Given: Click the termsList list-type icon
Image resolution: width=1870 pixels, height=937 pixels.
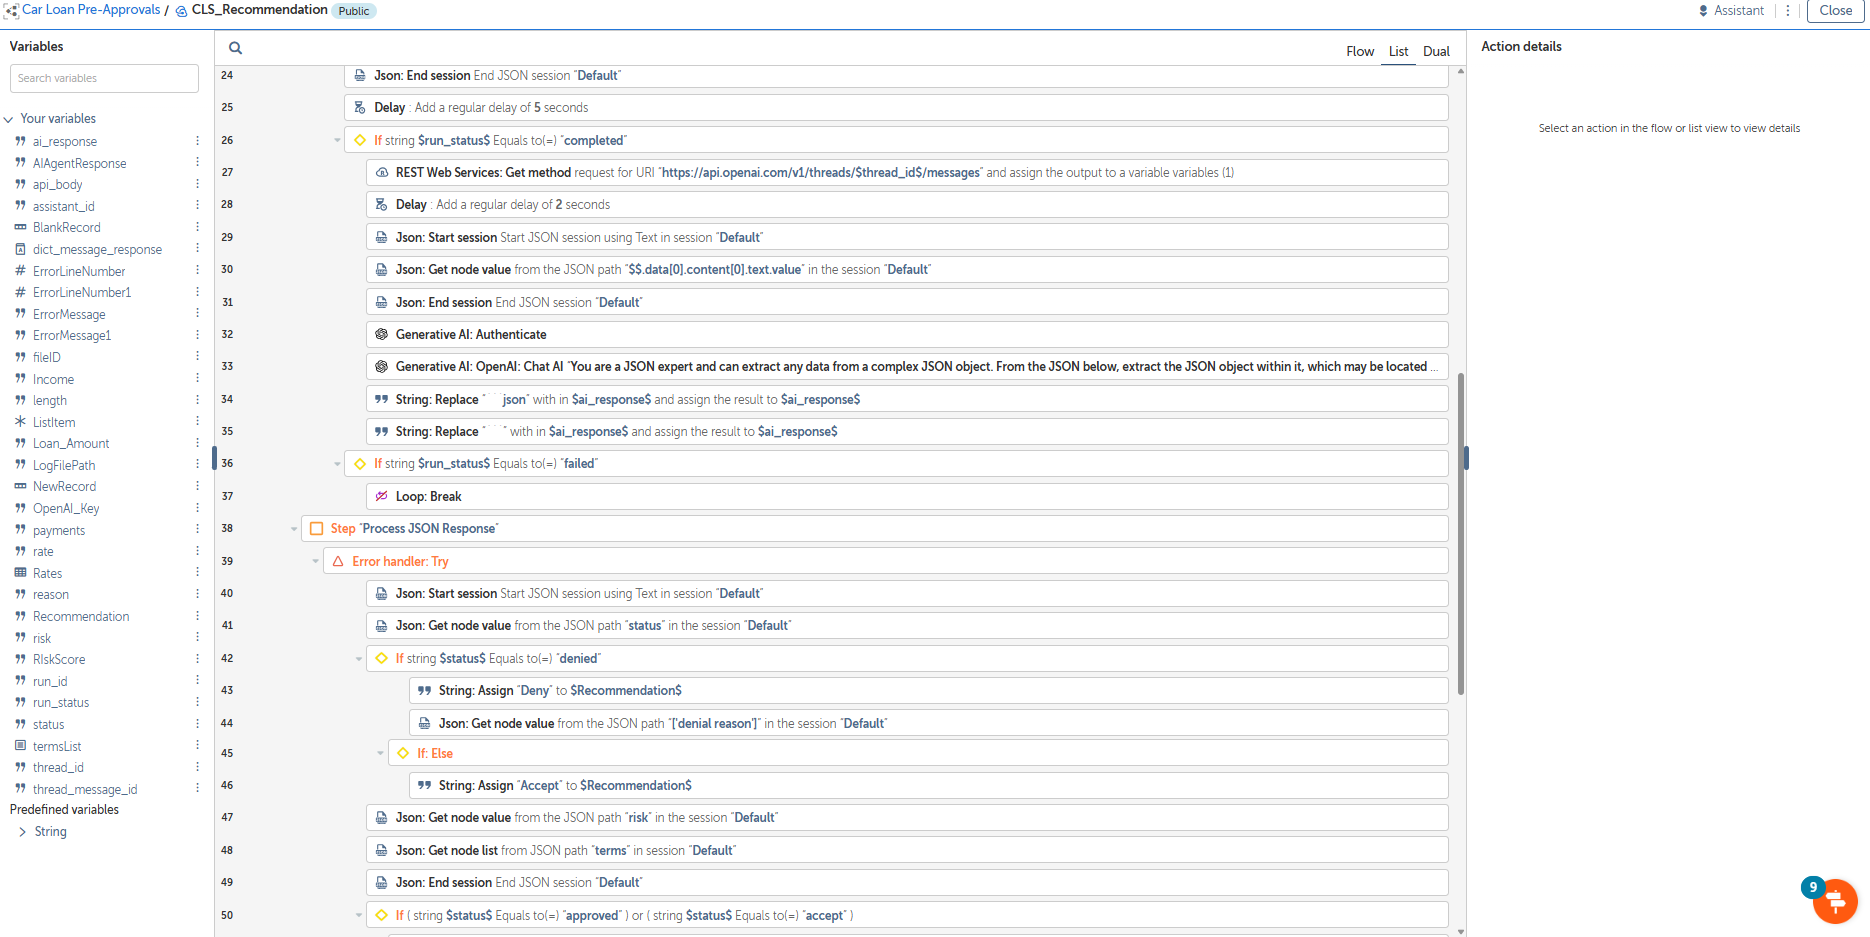Looking at the screenshot, I should [20, 746].
